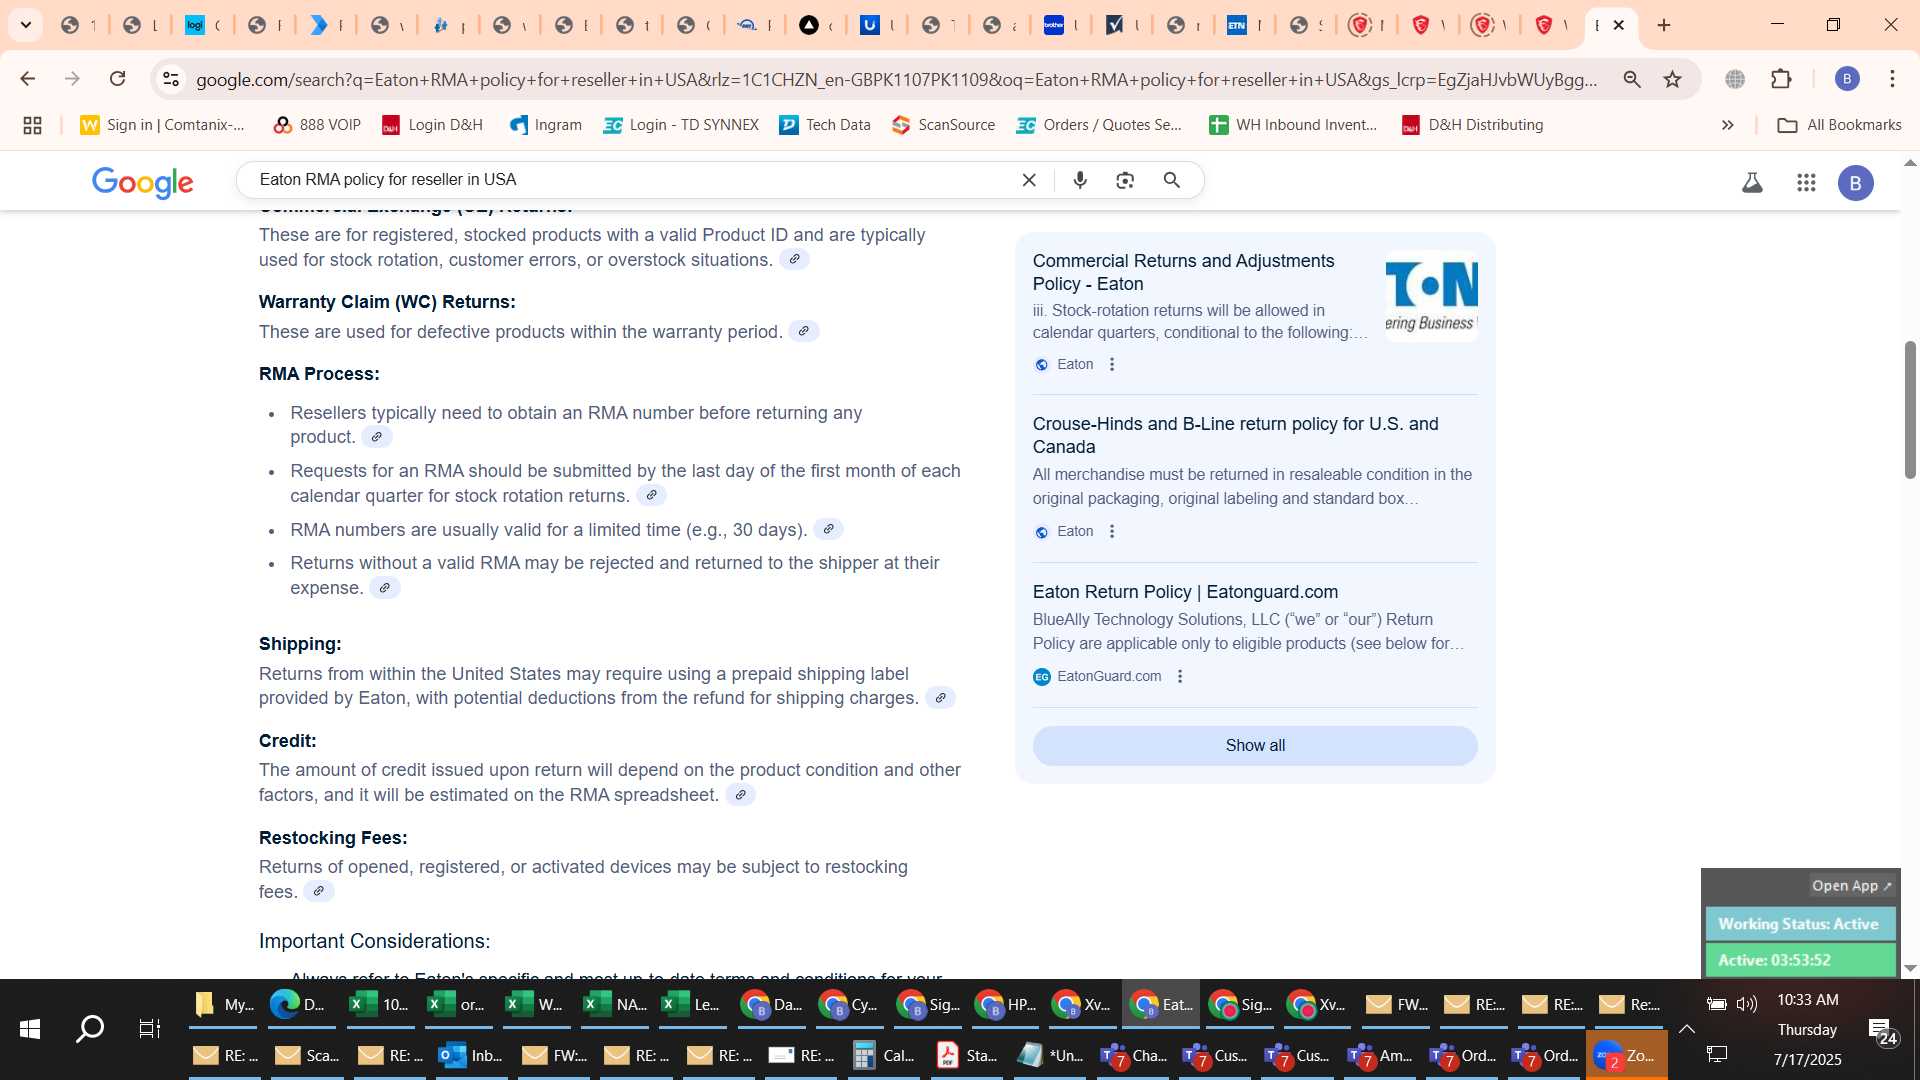This screenshot has height=1080, width=1920.
Task: Close the active Chrome tab
Action: (1619, 25)
